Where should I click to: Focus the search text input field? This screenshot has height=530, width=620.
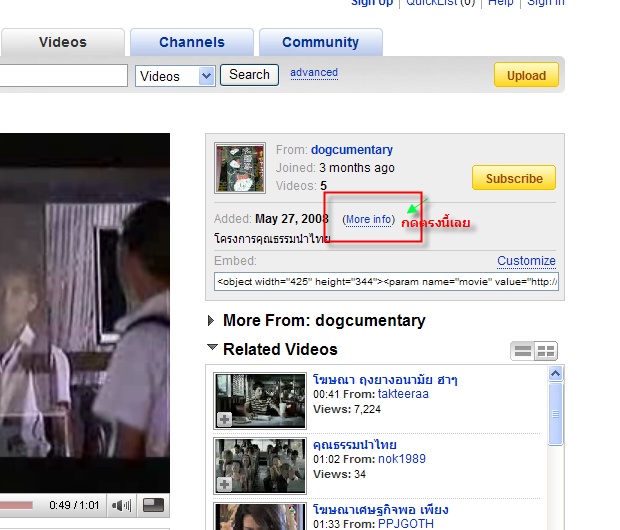[63, 75]
